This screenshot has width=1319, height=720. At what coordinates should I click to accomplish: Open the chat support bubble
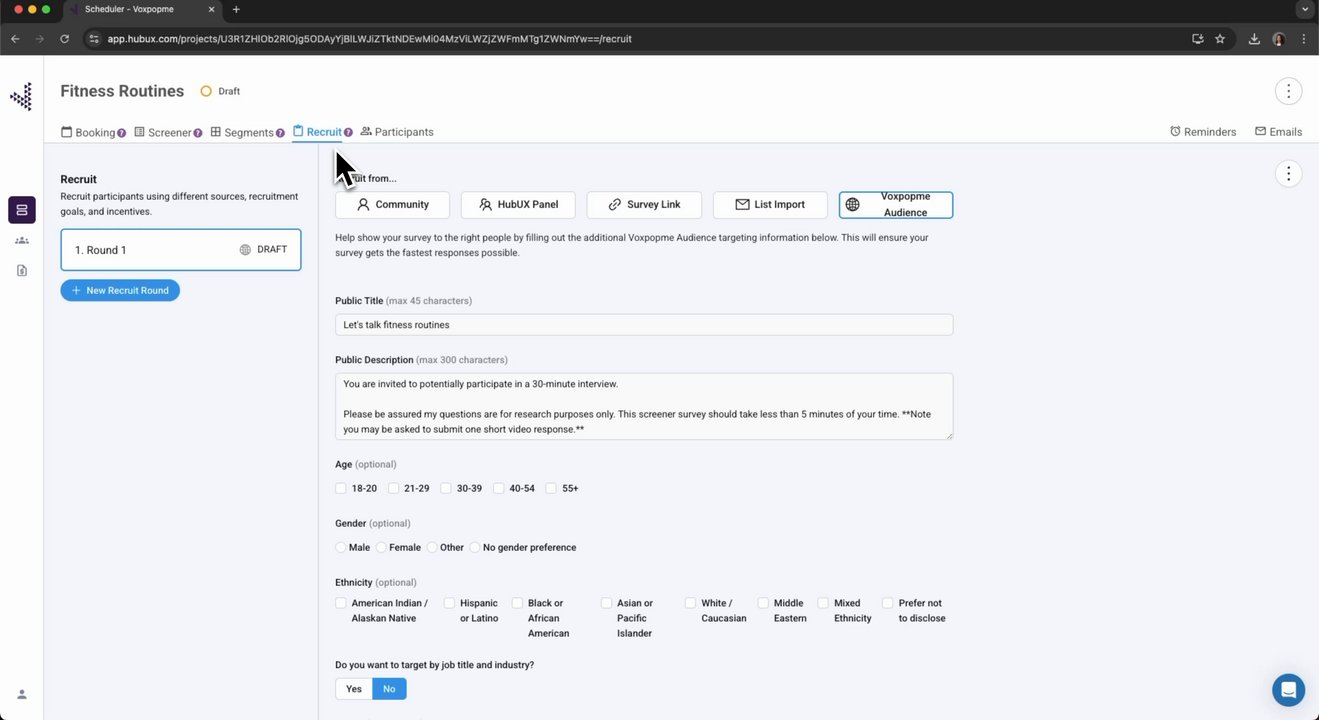point(1288,690)
